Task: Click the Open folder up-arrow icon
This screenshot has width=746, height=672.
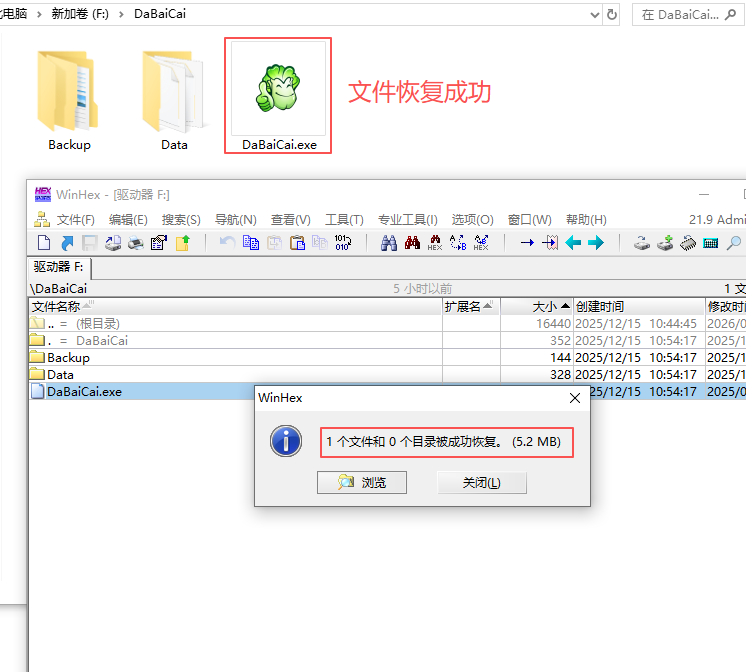Action: coord(182,243)
